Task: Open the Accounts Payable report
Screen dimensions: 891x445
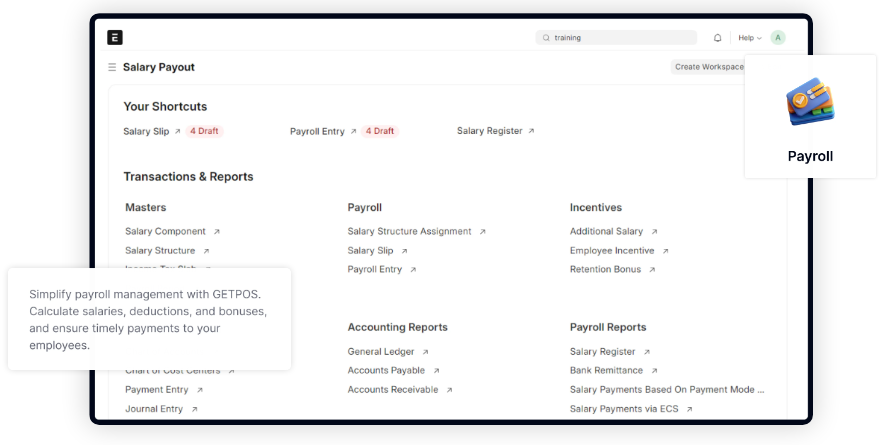Action: (386, 371)
